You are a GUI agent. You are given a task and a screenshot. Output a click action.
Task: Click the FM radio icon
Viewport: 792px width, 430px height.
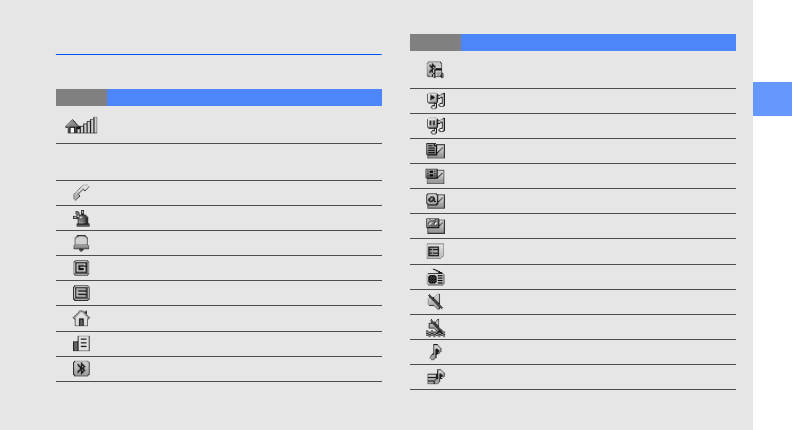(435, 277)
